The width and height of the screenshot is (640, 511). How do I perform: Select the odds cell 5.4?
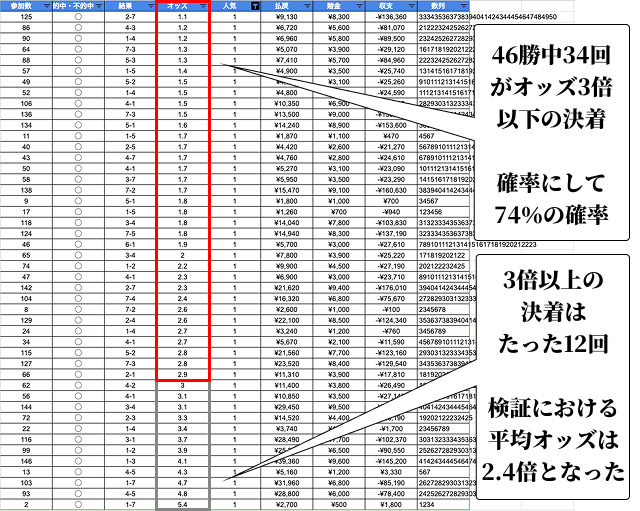[182, 504]
